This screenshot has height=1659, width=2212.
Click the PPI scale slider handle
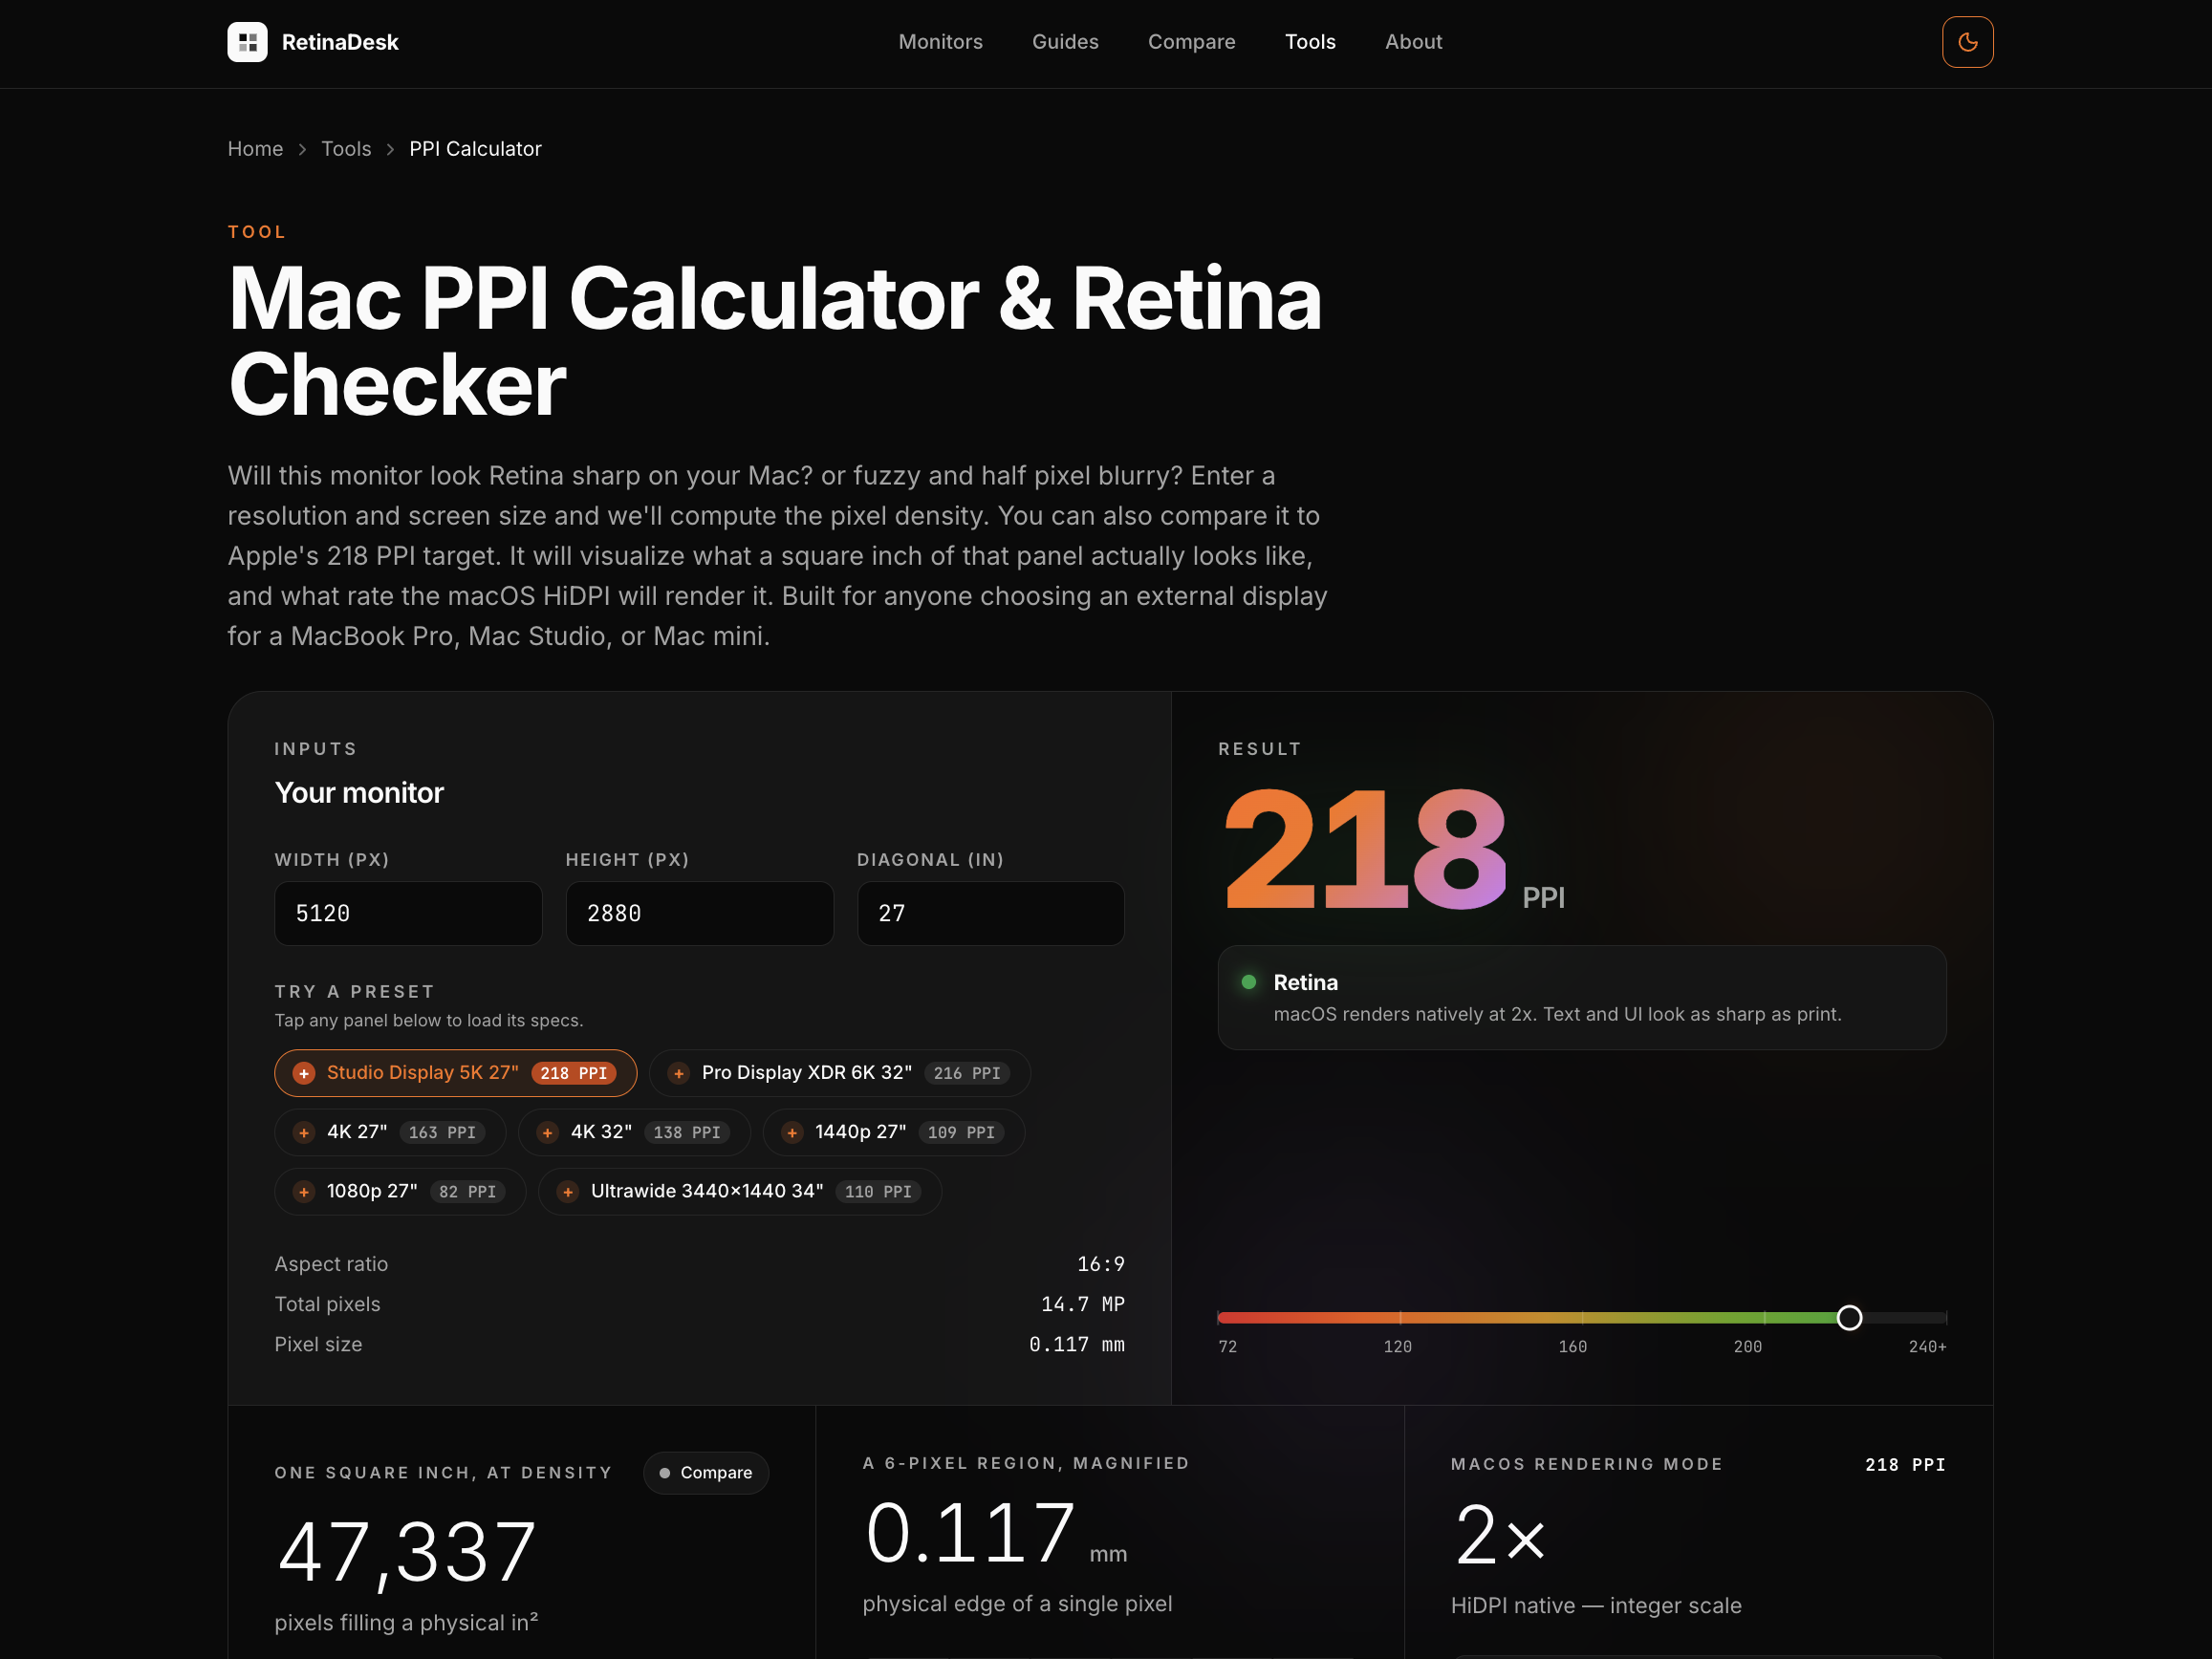[x=1849, y=1318]
